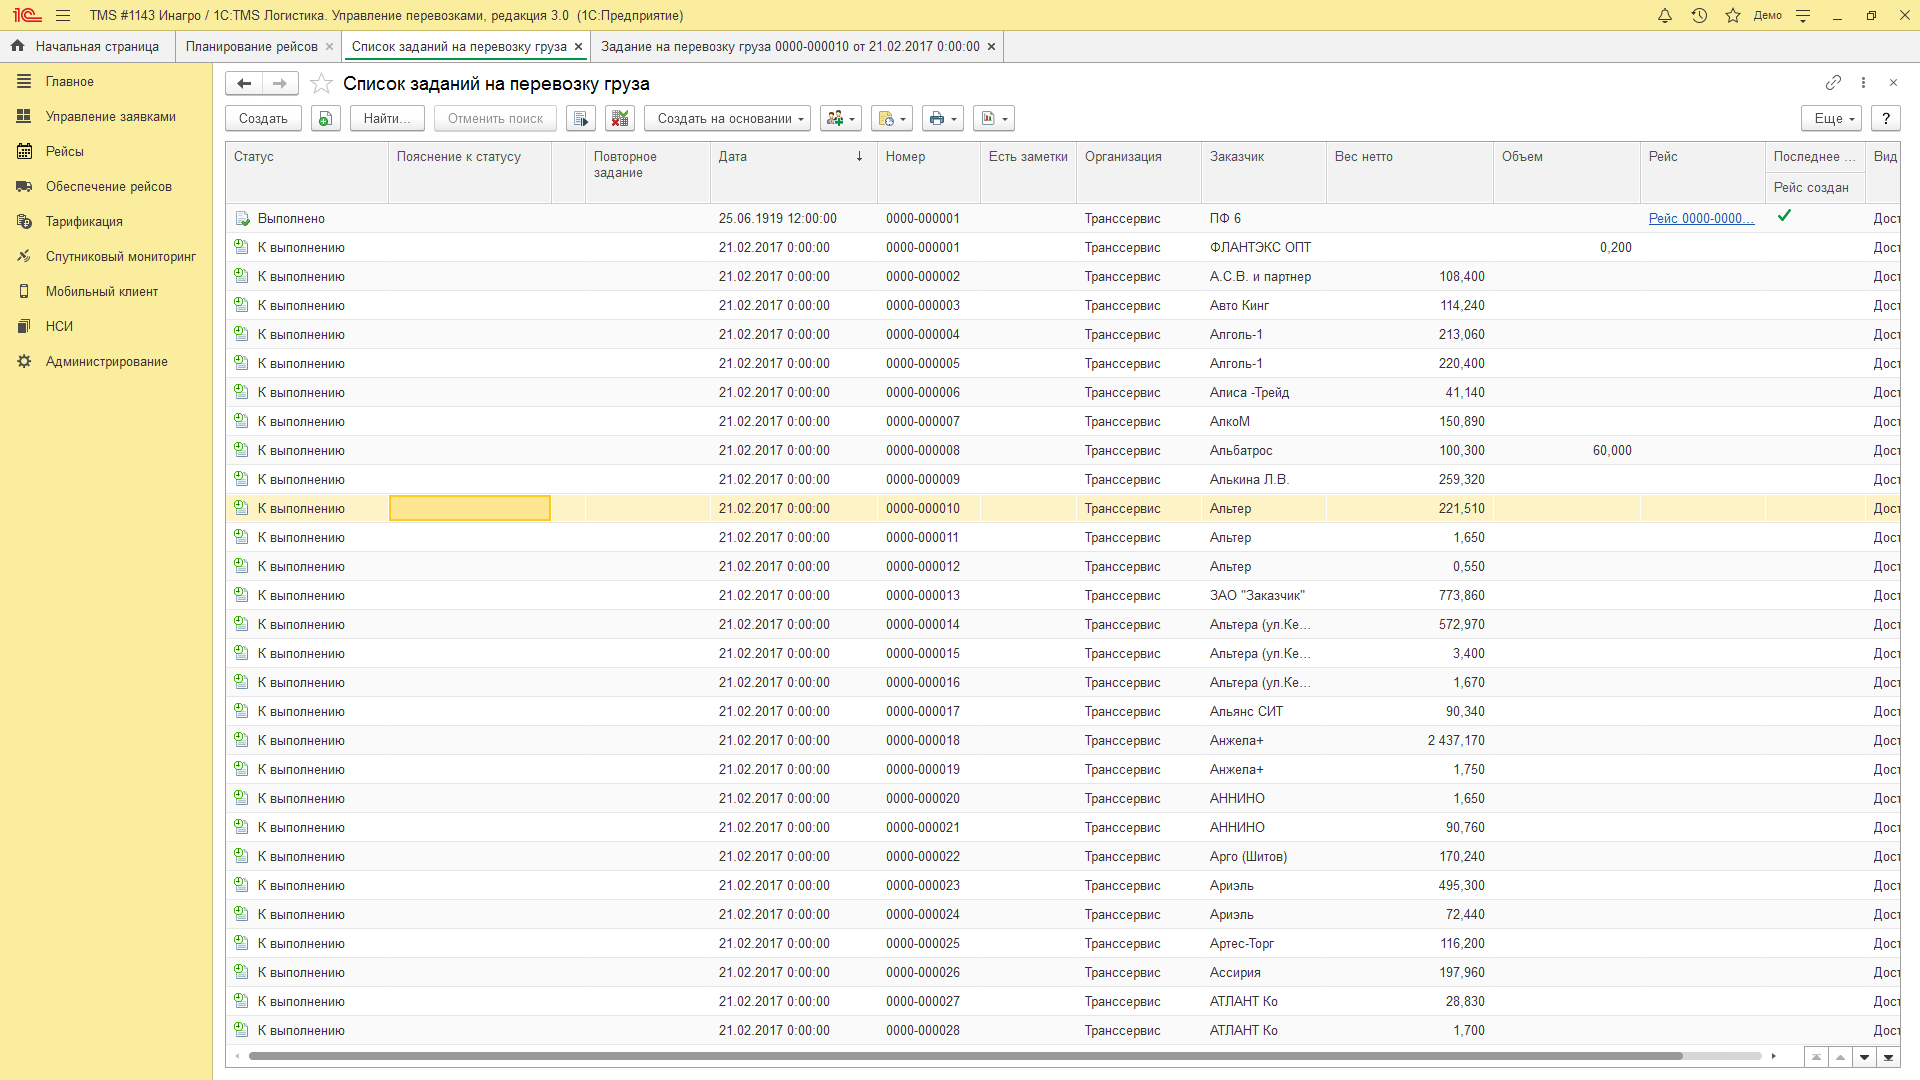Open the 1C main menu hamburger icon

point(63,15)
